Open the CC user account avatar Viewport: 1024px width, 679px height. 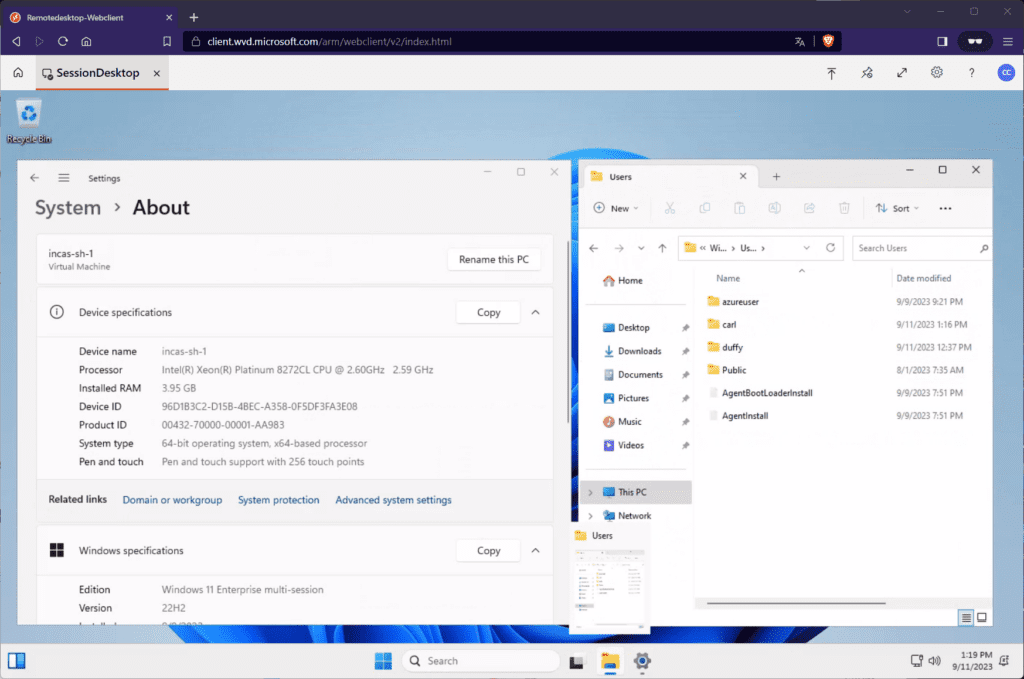[1006, 72]
